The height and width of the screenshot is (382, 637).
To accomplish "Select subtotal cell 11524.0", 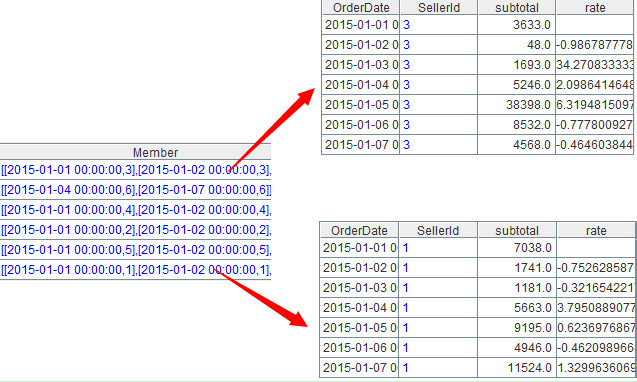I will click(x=517, y=367).
